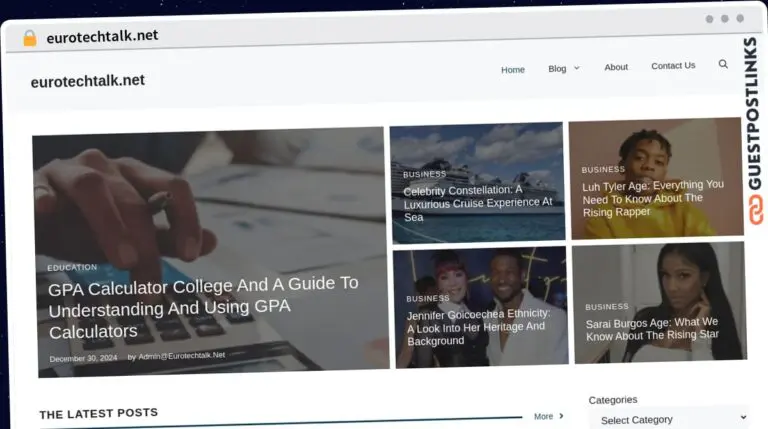
Task: Open the About page
Action: (616, 67)
